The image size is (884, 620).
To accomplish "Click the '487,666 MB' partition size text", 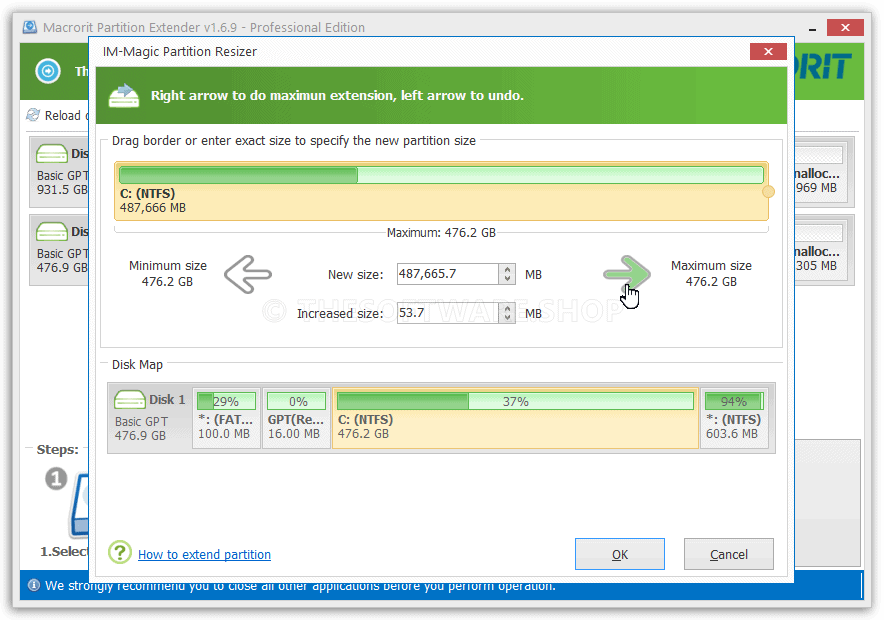I will coord(153,208).
